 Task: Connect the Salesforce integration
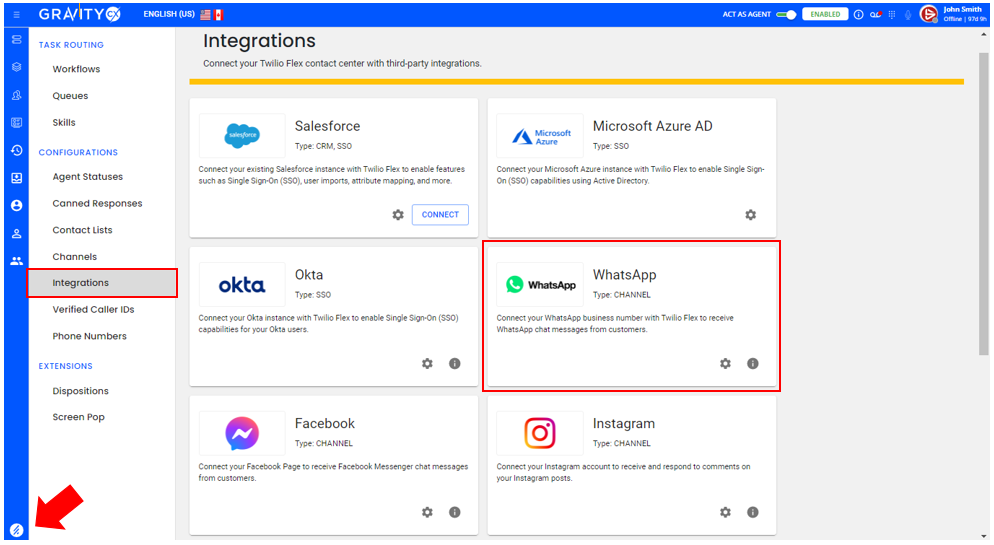[440, 215]
